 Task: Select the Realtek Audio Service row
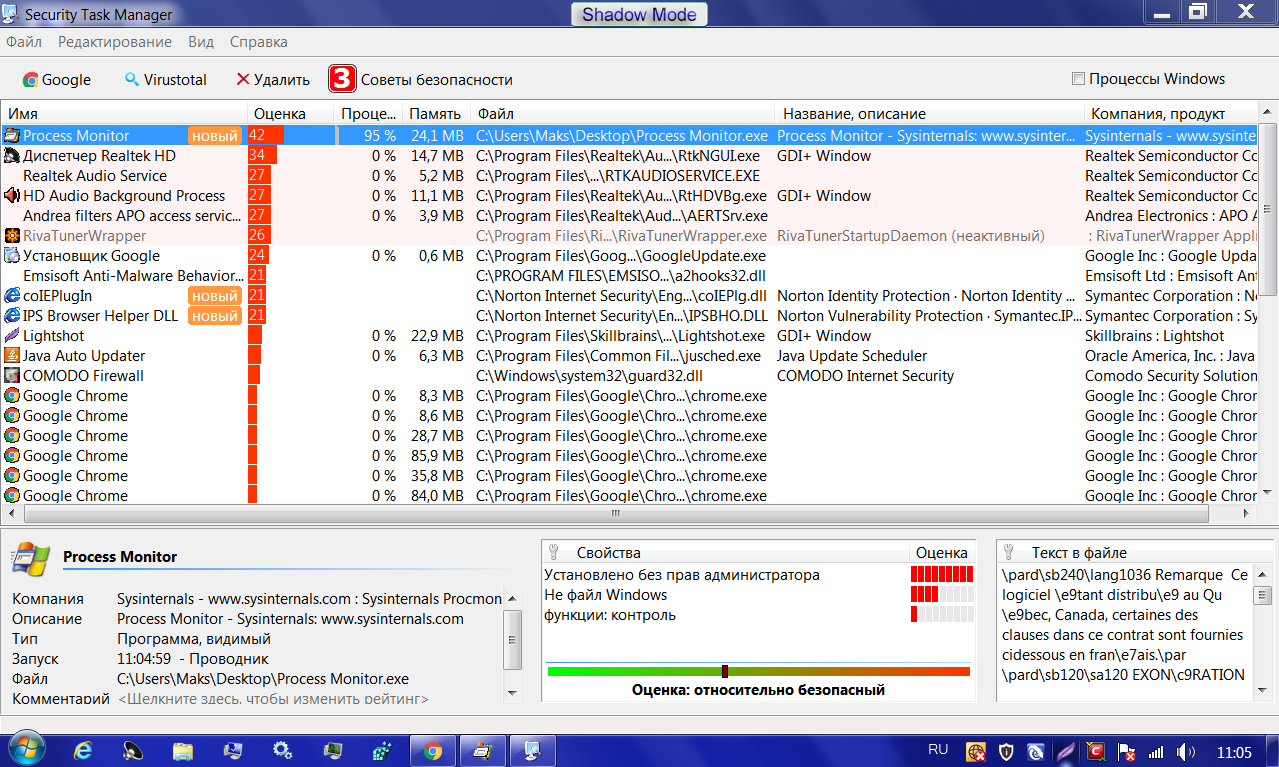(x=630, y=175)
